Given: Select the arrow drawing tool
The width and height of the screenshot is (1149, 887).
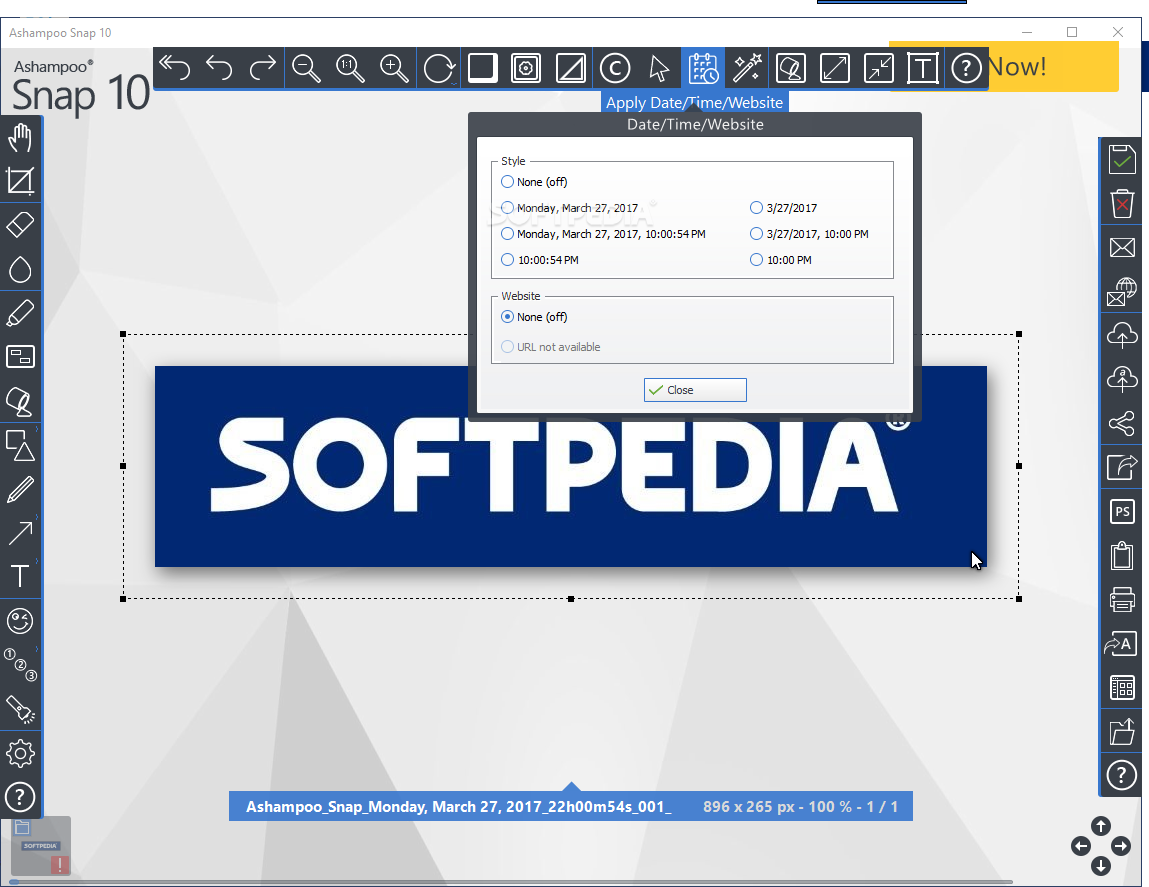Looking at the screenshot, I should pyautogui.click(x=21, y=533).
